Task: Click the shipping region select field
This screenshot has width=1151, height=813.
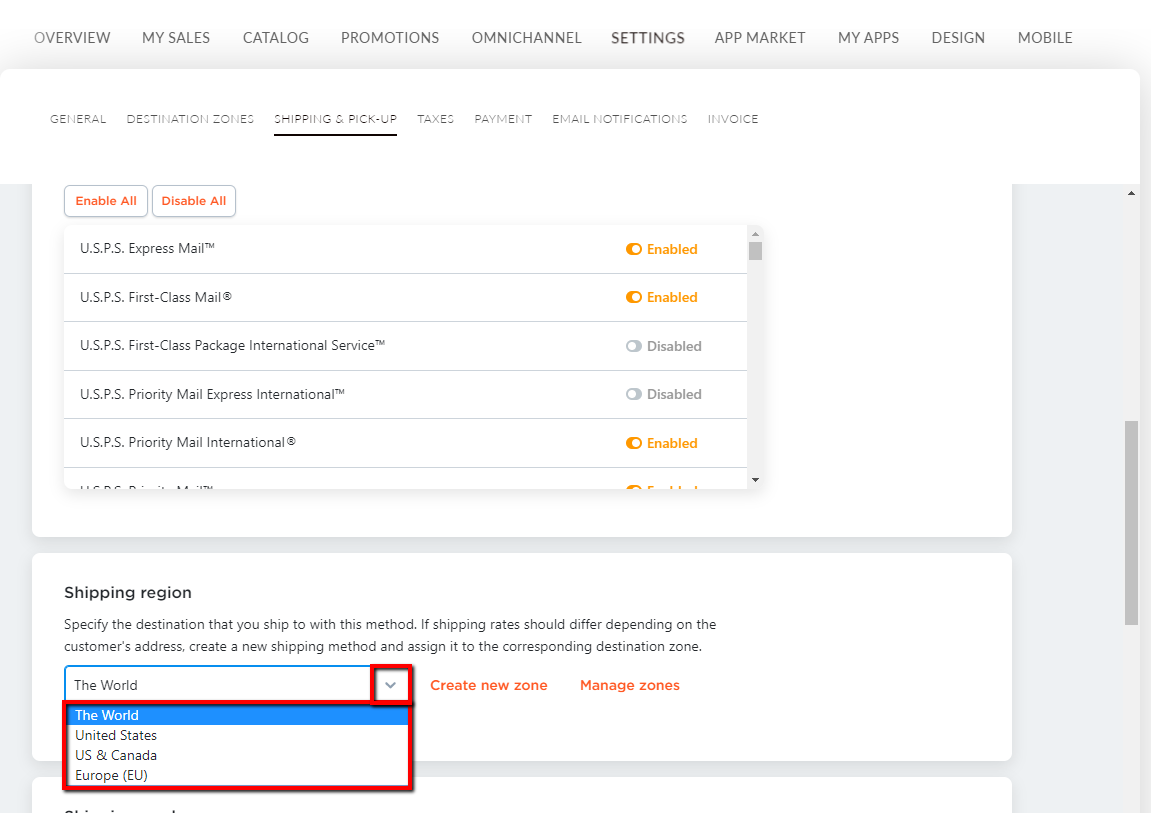Action: pos(236,685)
